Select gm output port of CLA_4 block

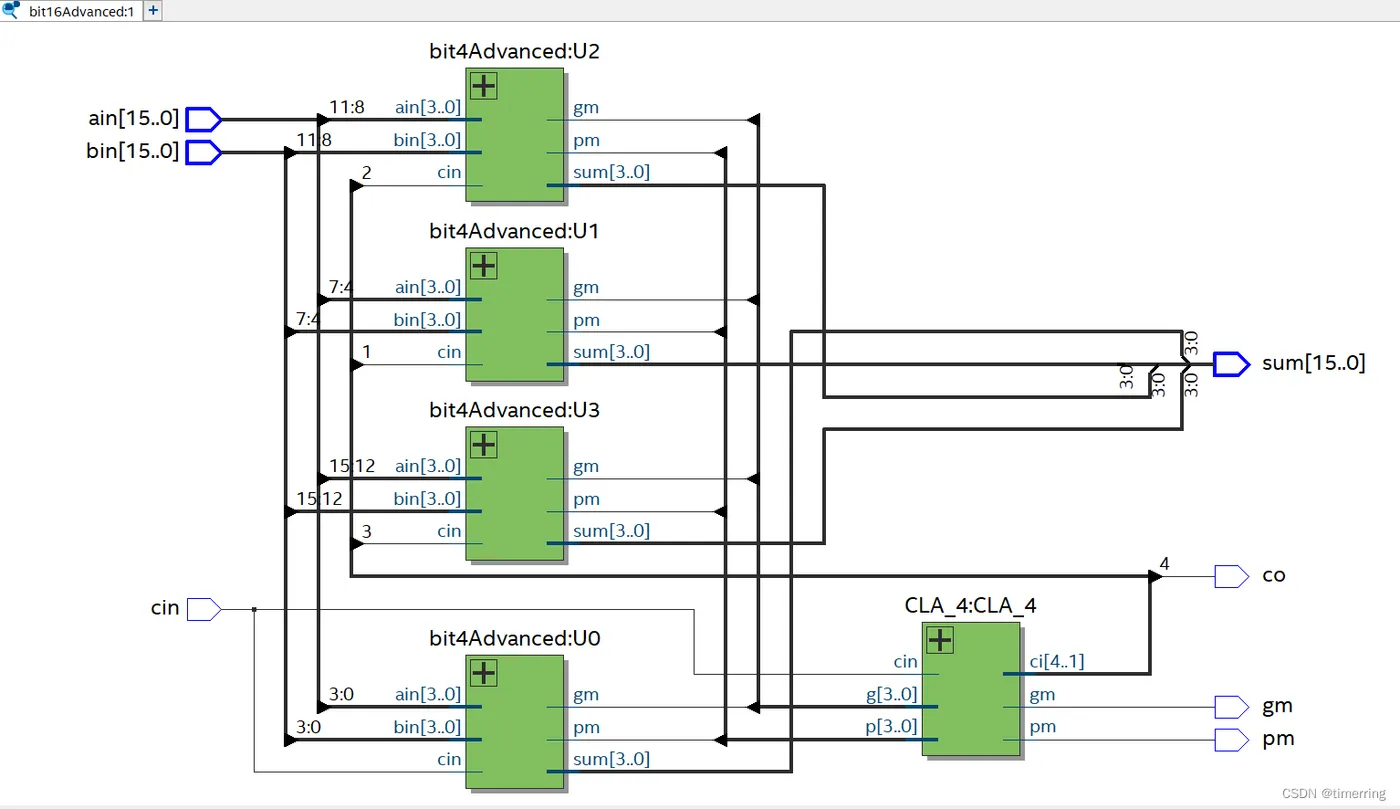1042,695
